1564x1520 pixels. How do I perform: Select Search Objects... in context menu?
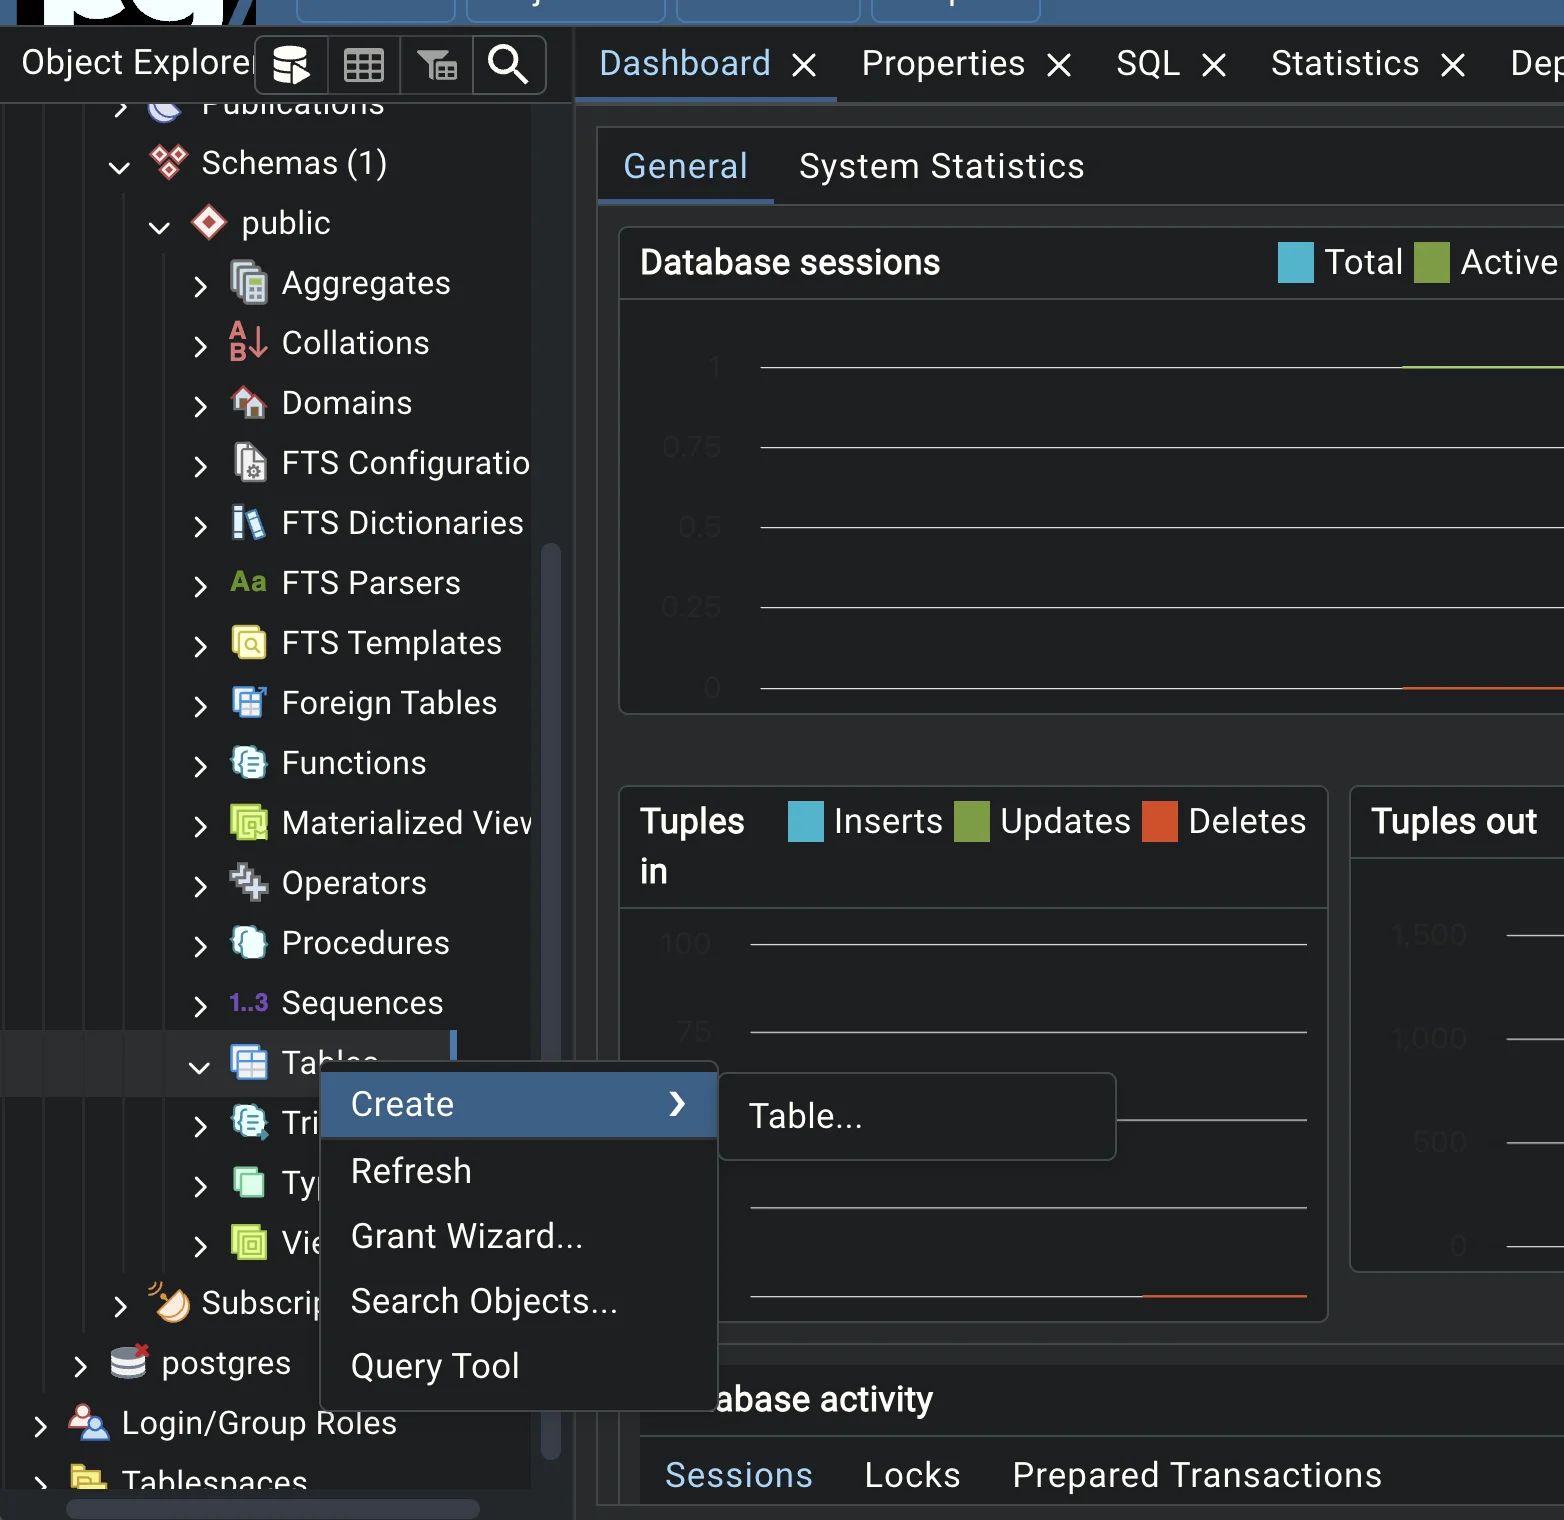pos(519,1301)
